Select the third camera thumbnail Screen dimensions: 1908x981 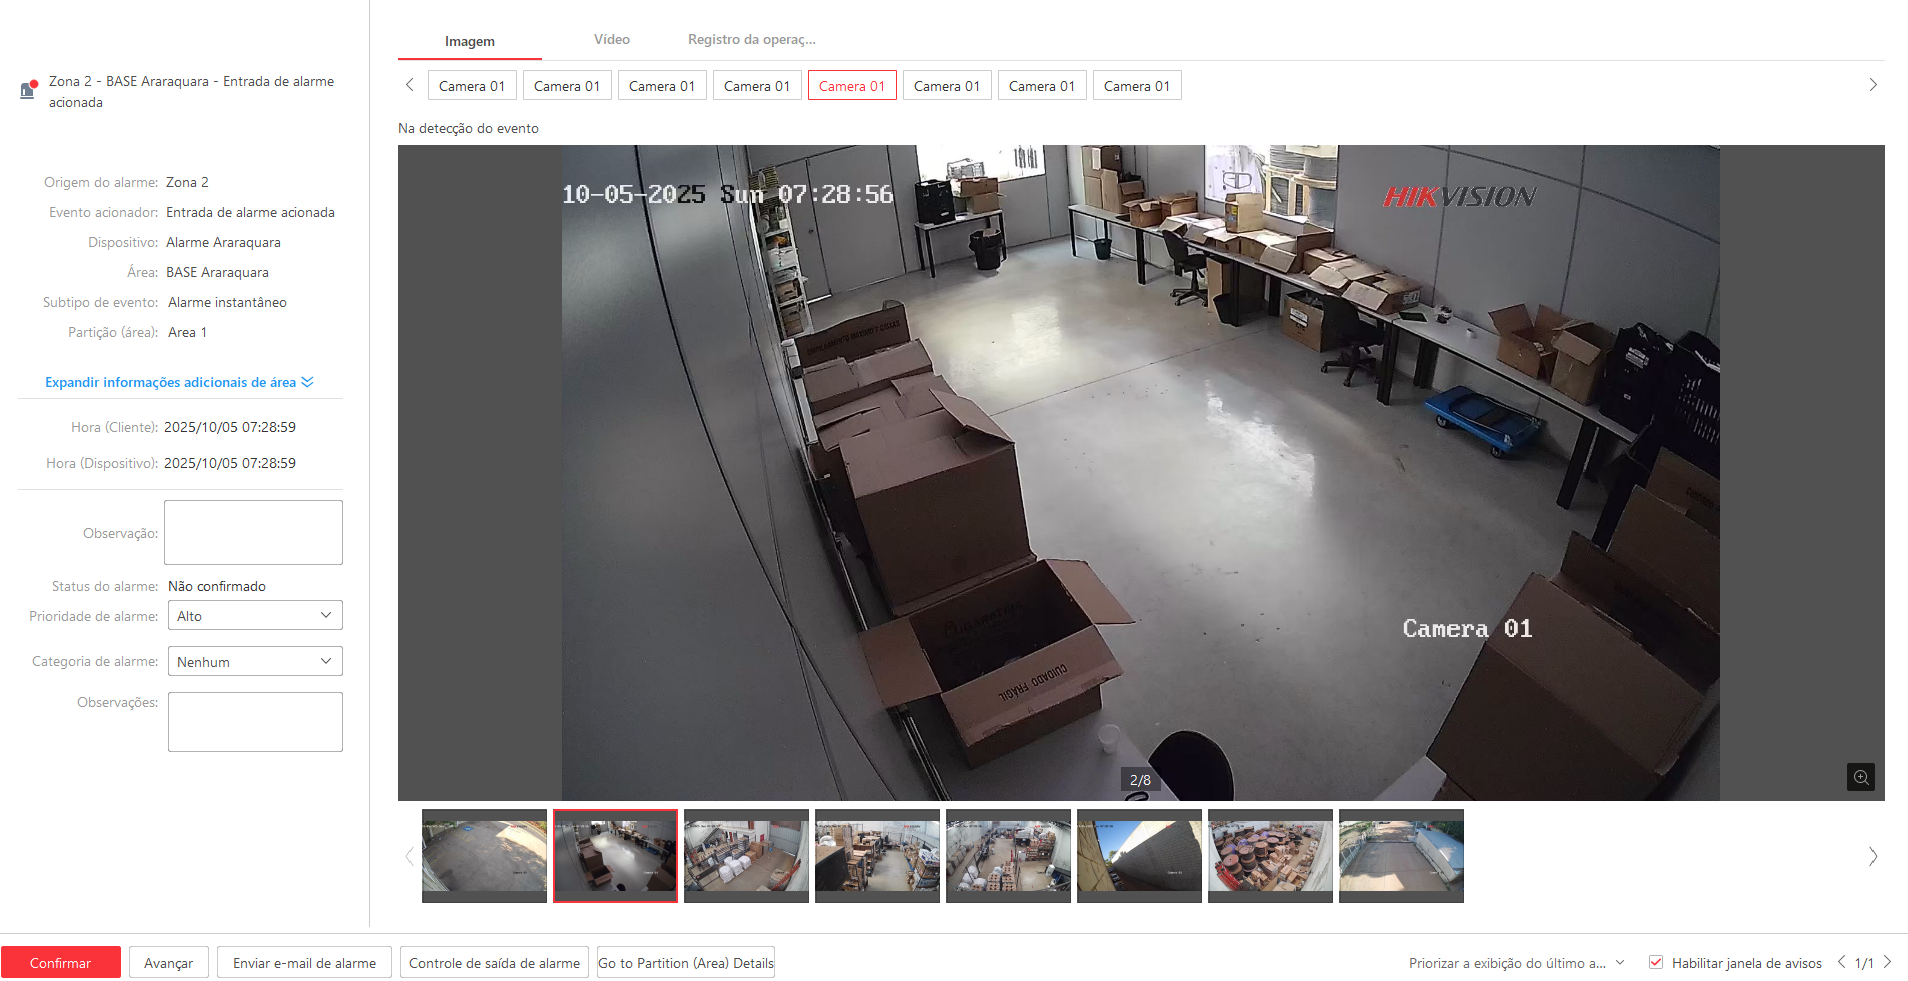(746, 855)
